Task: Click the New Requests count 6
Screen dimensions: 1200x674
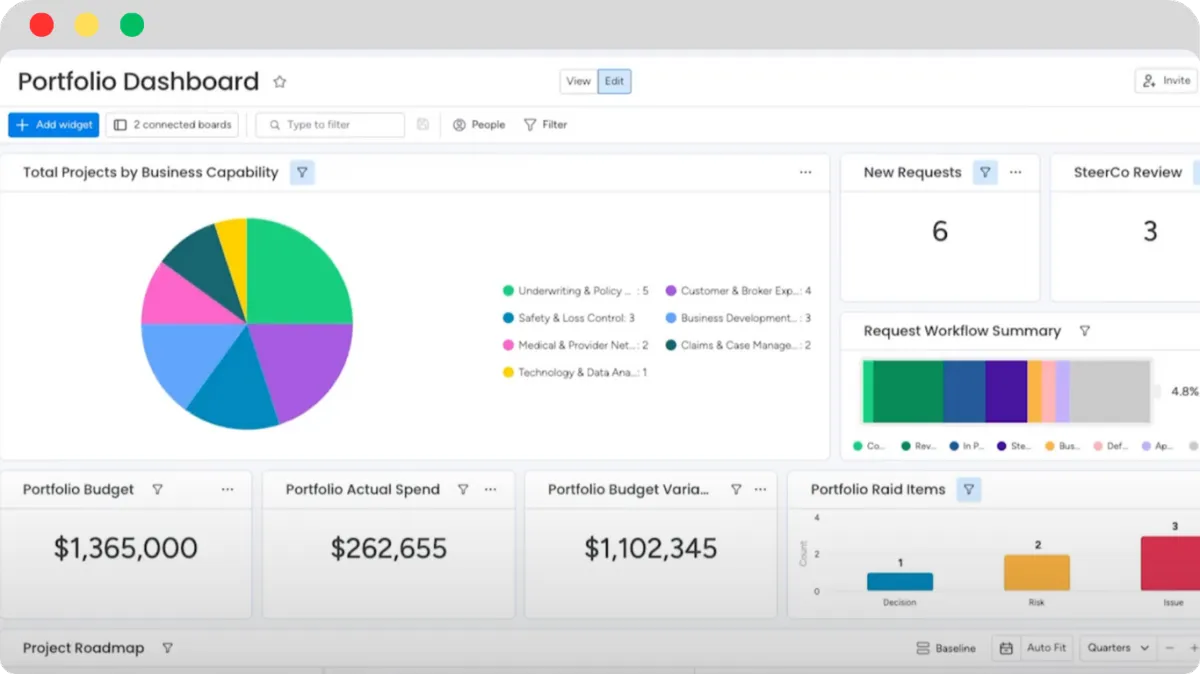Action: click(940, 232)
